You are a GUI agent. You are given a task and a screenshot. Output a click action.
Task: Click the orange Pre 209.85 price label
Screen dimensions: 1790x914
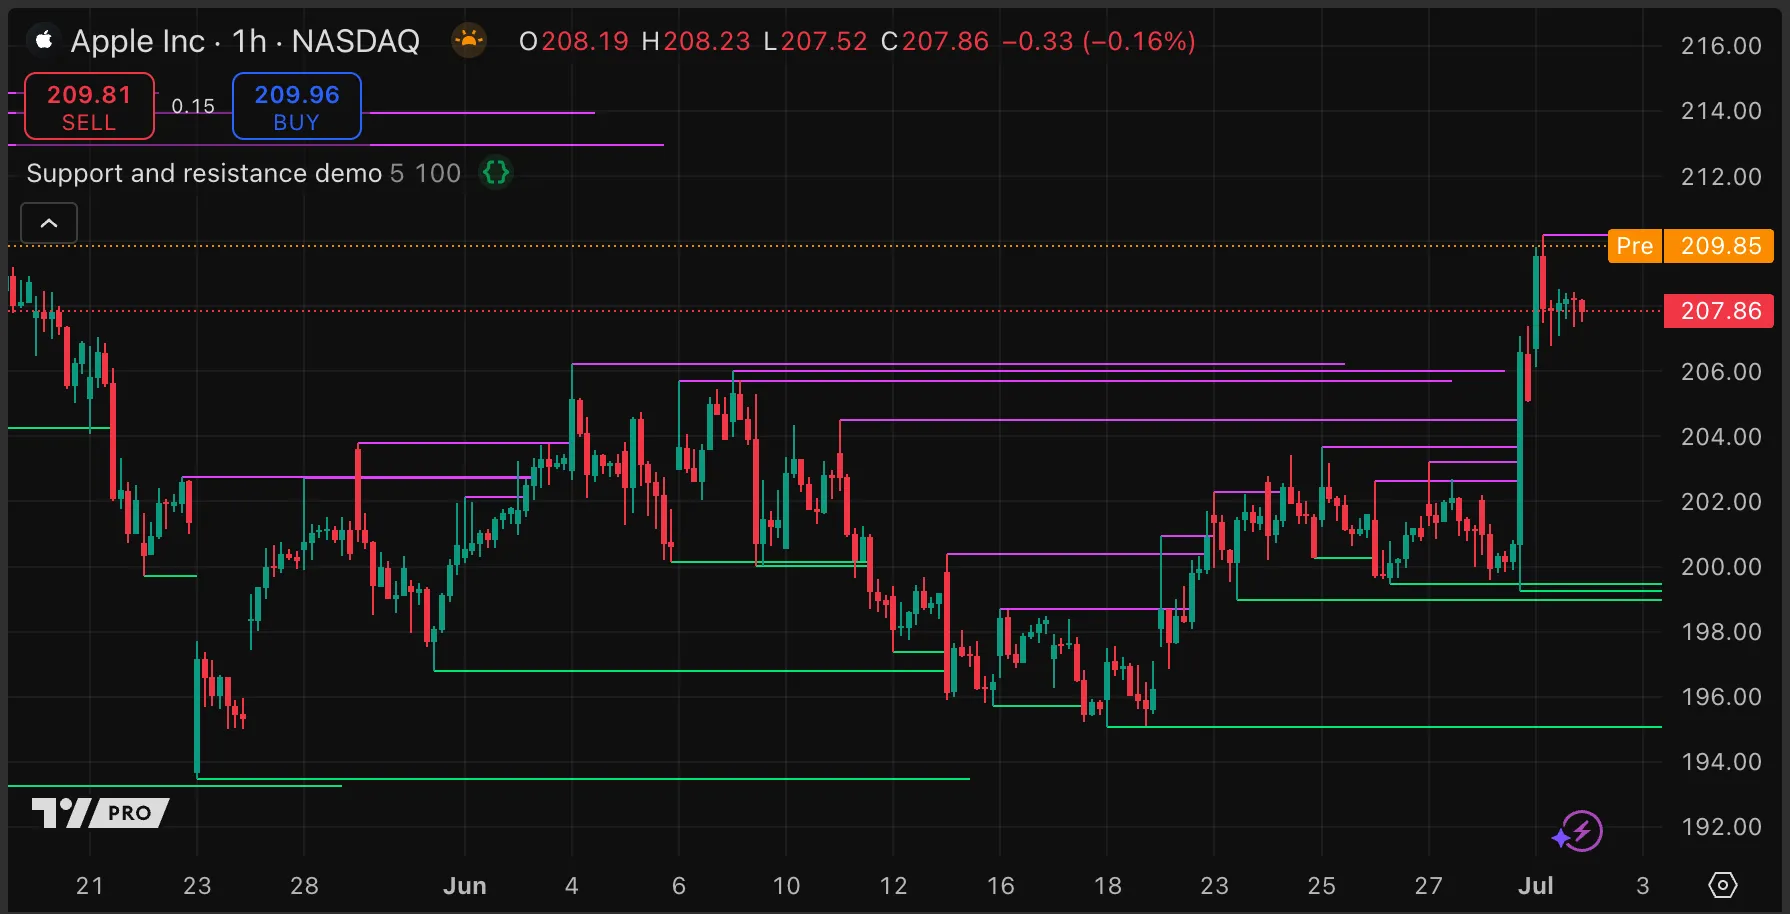[x=1690, y=246]
